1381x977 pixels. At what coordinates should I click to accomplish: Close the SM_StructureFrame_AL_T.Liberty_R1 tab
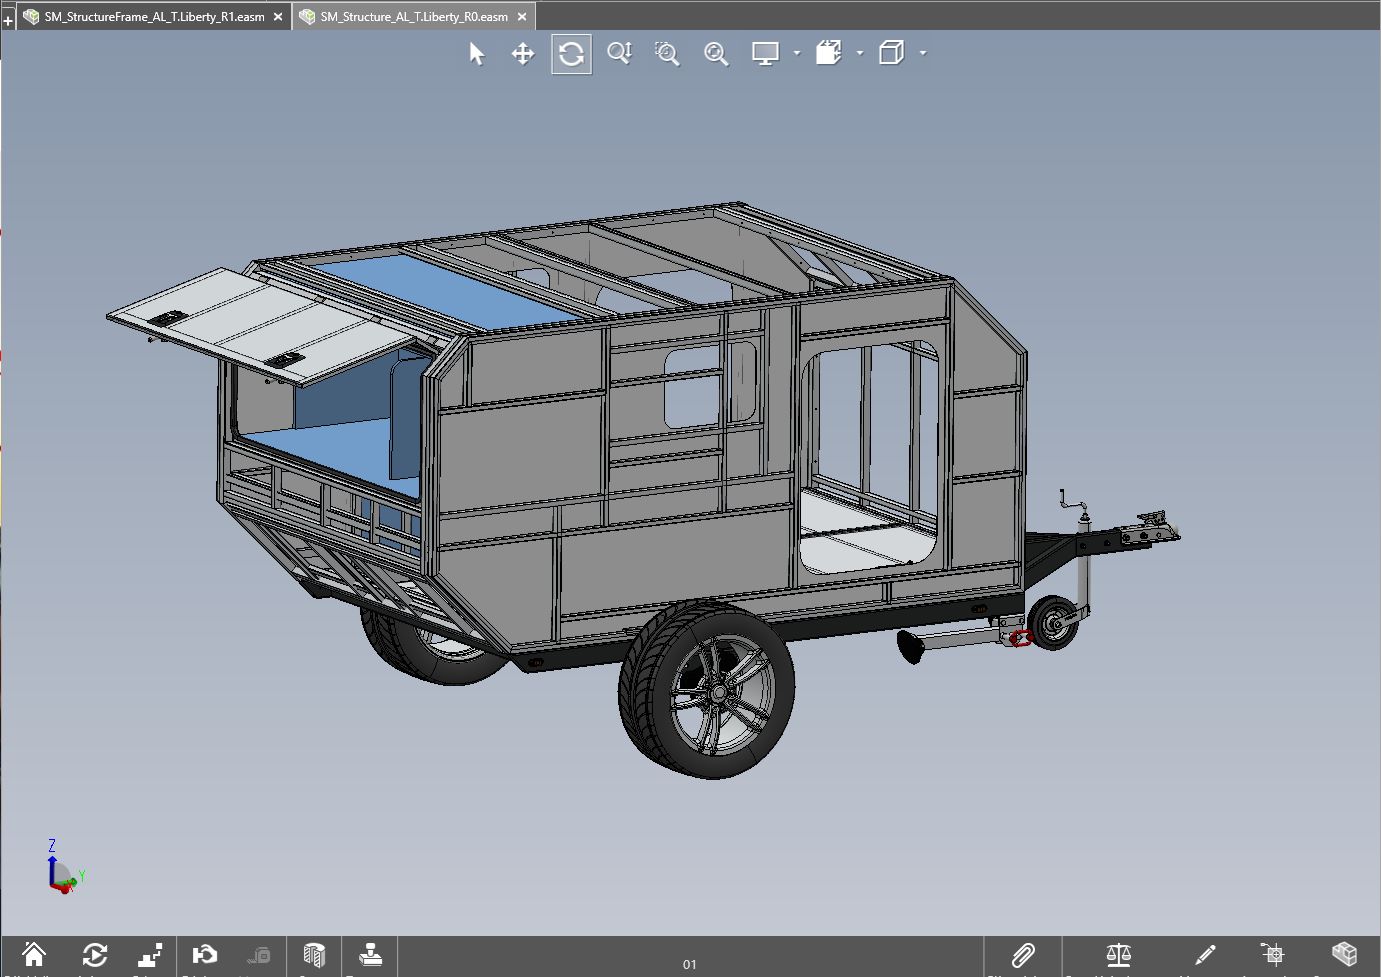click(x=278, y=17)
